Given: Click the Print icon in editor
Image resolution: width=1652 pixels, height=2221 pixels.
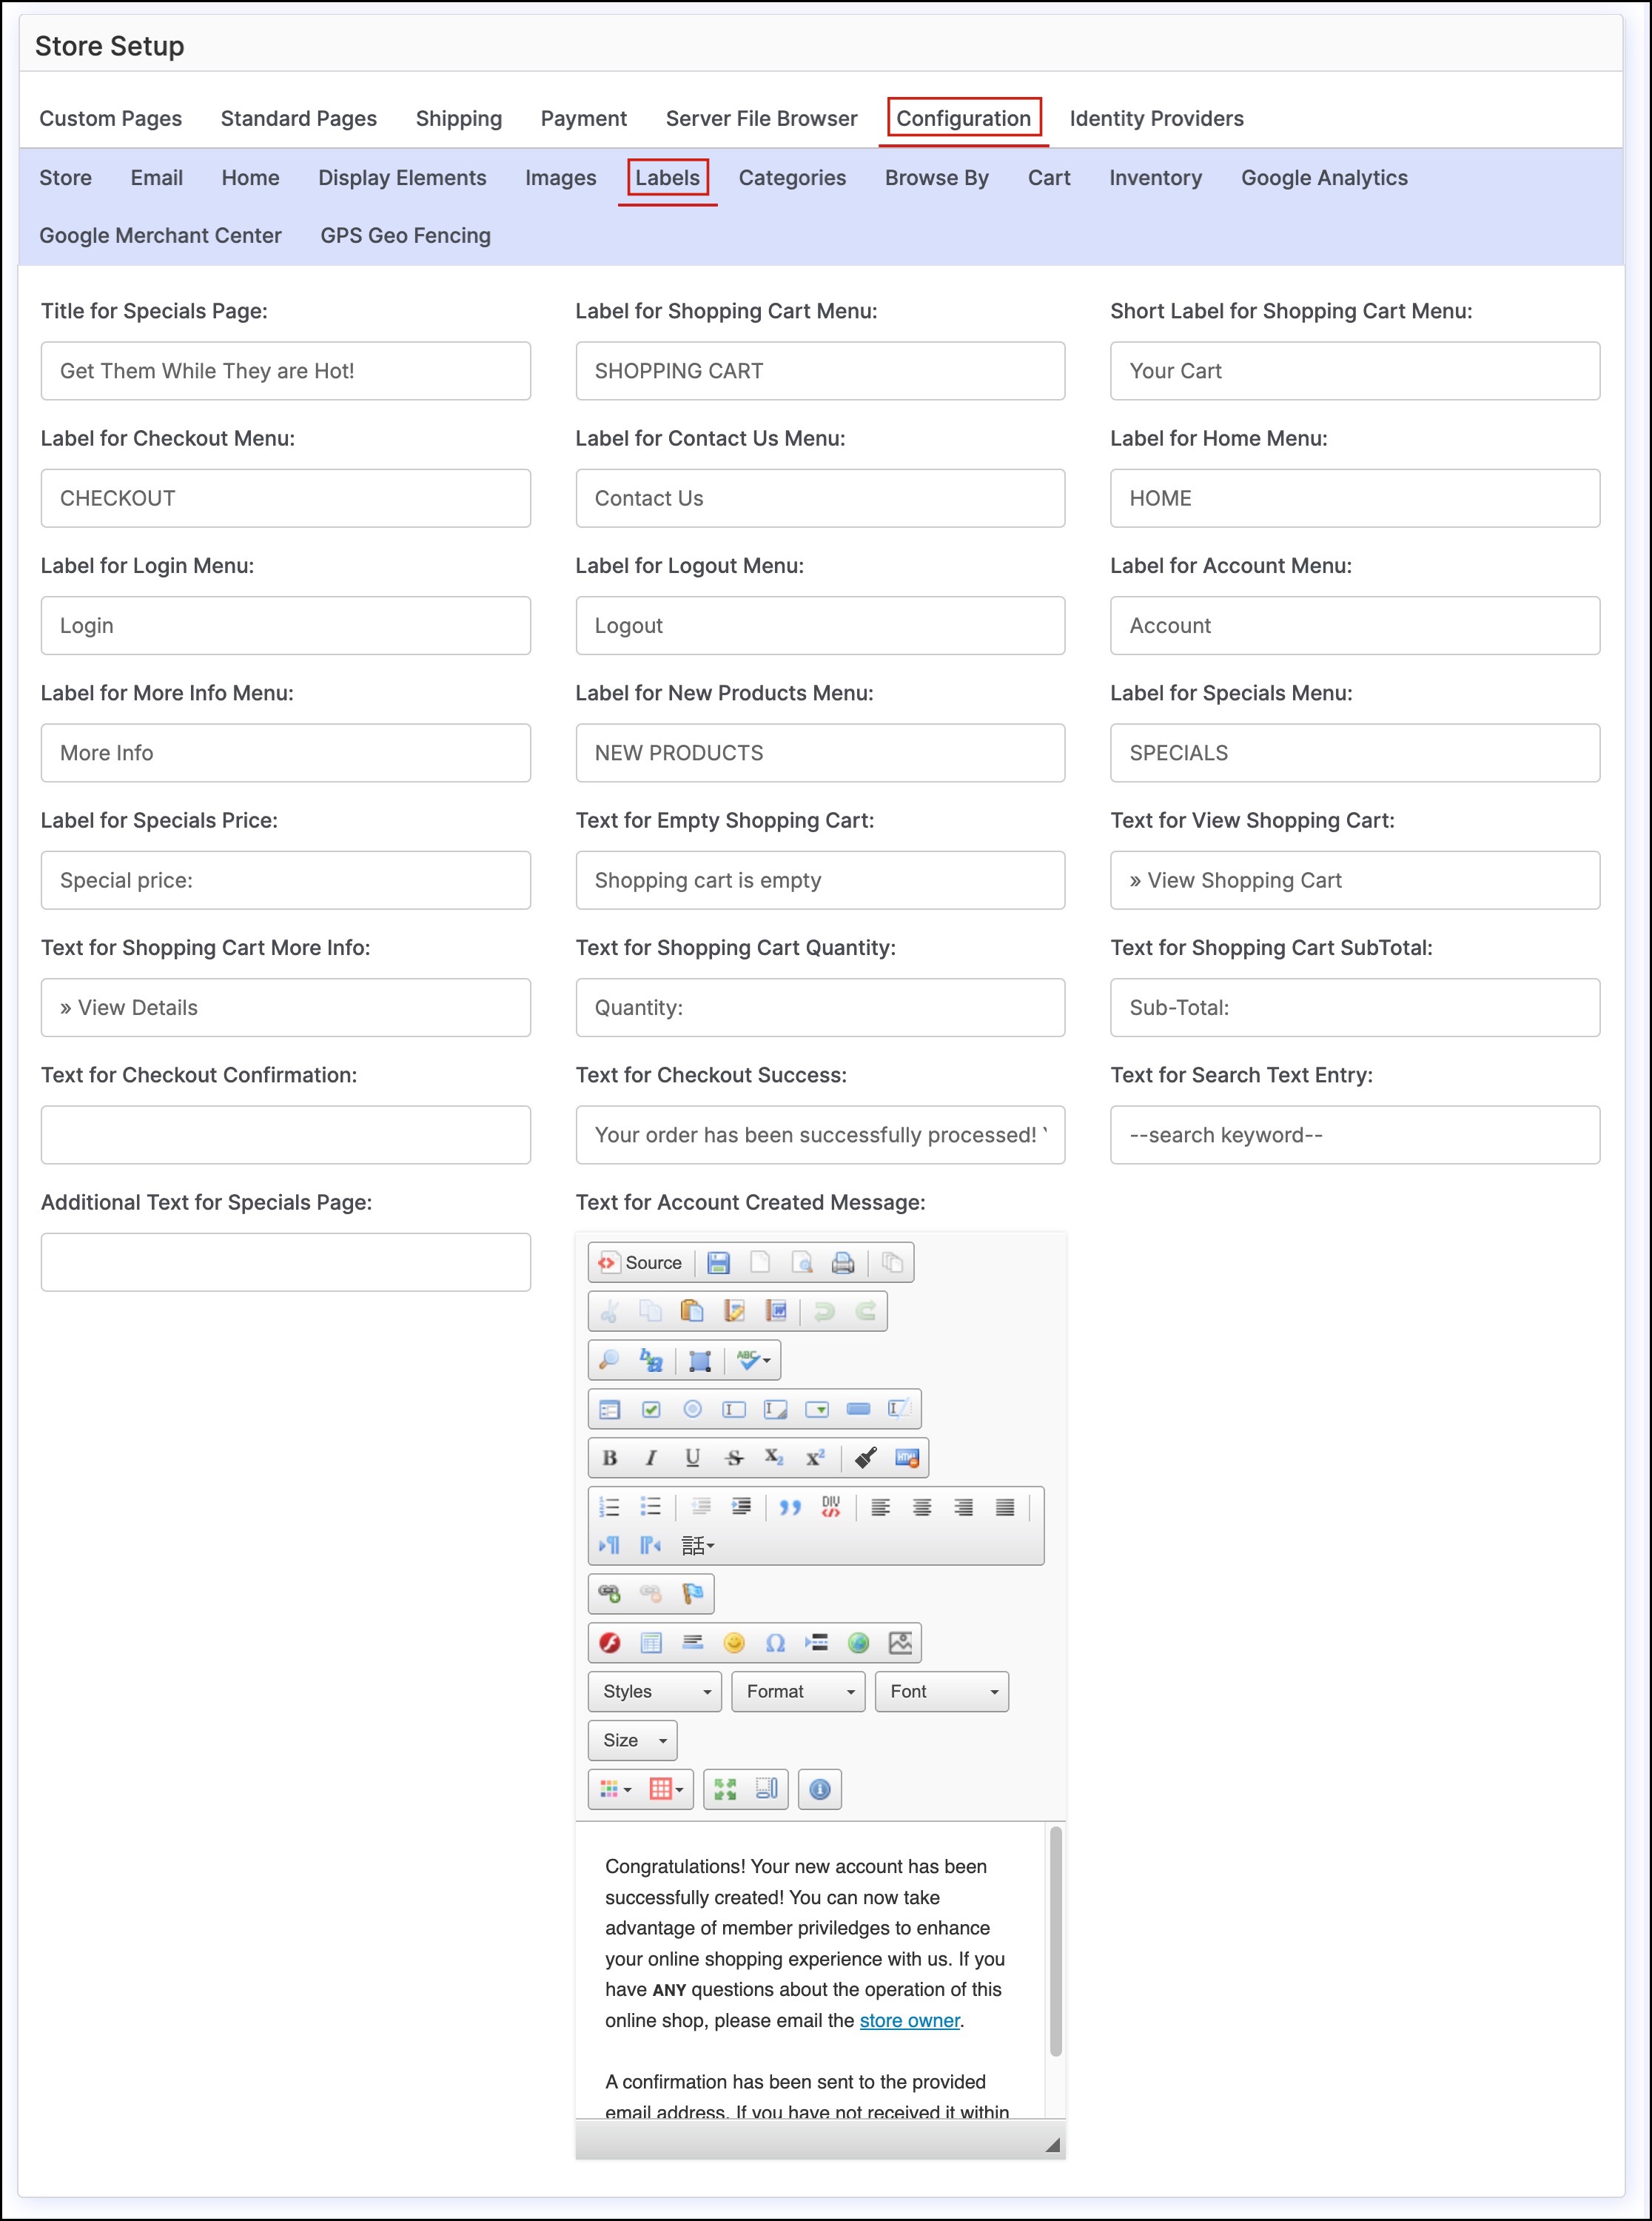Looking at the screenshot, I should click(843, 1262).
